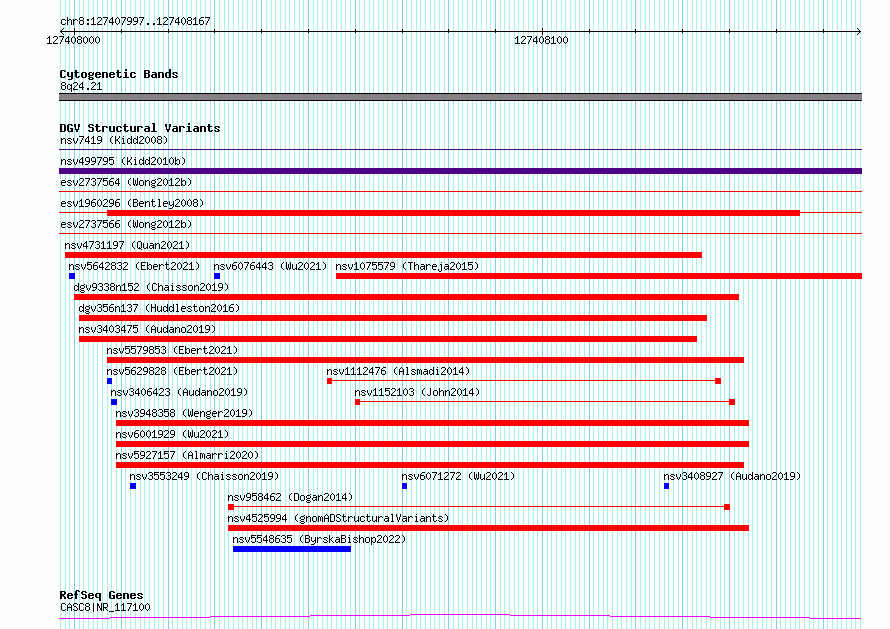The width and height of the screenshot is (890, 629).
Task: Open the nsv1075579 (Thareja2015) variant label
Action: coord(407,266)
